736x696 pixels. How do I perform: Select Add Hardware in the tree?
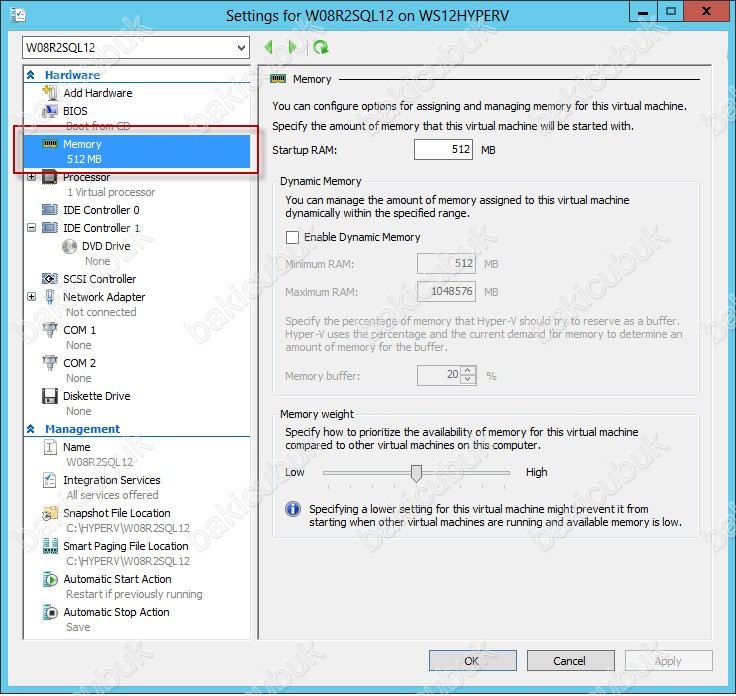(98, 93)
